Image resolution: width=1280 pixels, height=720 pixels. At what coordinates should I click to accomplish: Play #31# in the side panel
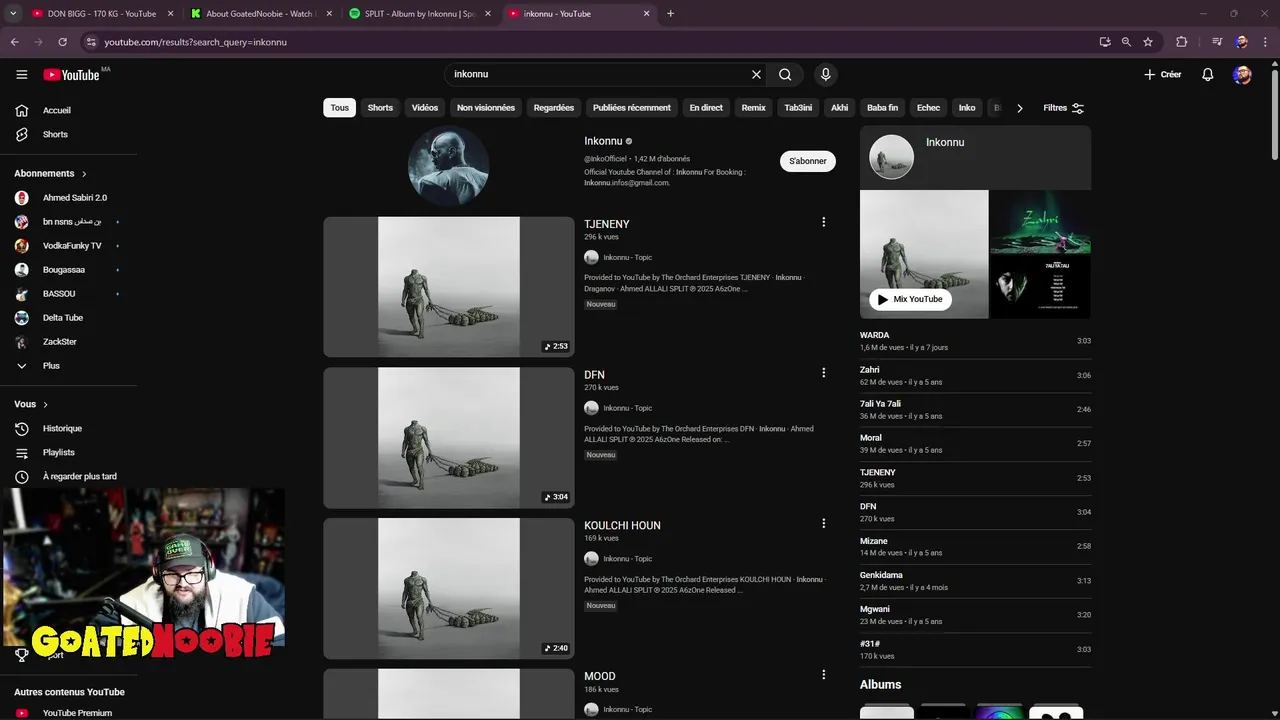tap(975, 649)
